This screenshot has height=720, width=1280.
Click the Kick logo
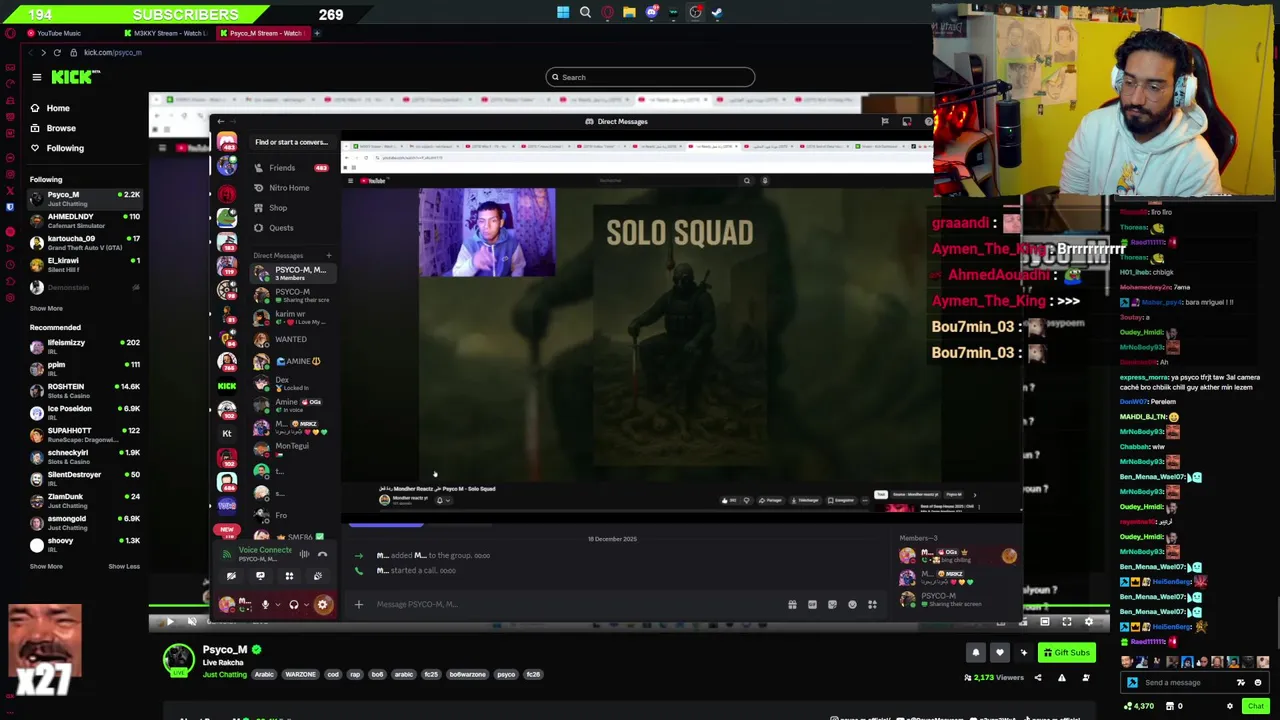pos(76,77)
